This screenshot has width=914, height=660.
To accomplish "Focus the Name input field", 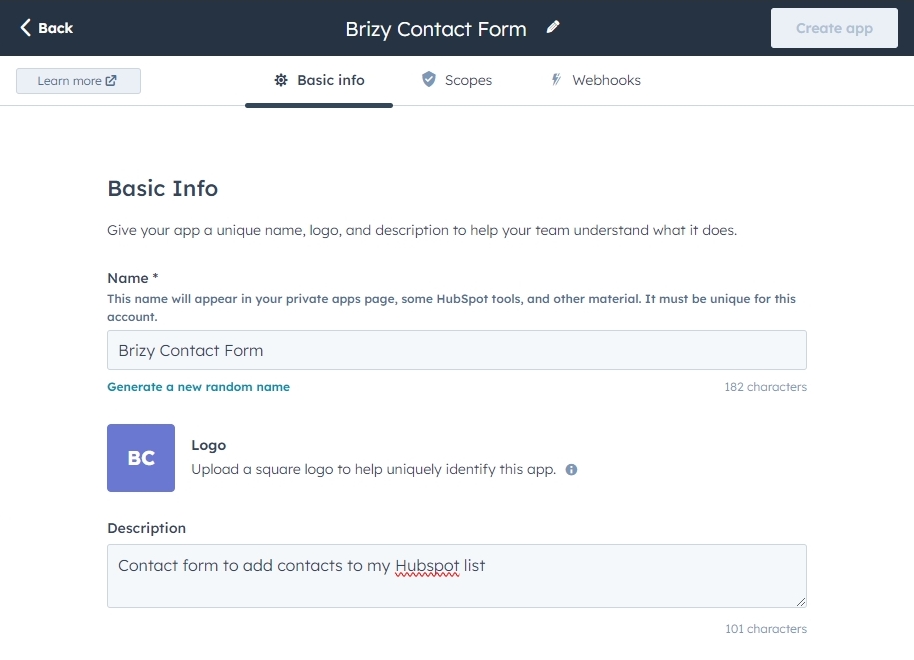I will point(457,350).
